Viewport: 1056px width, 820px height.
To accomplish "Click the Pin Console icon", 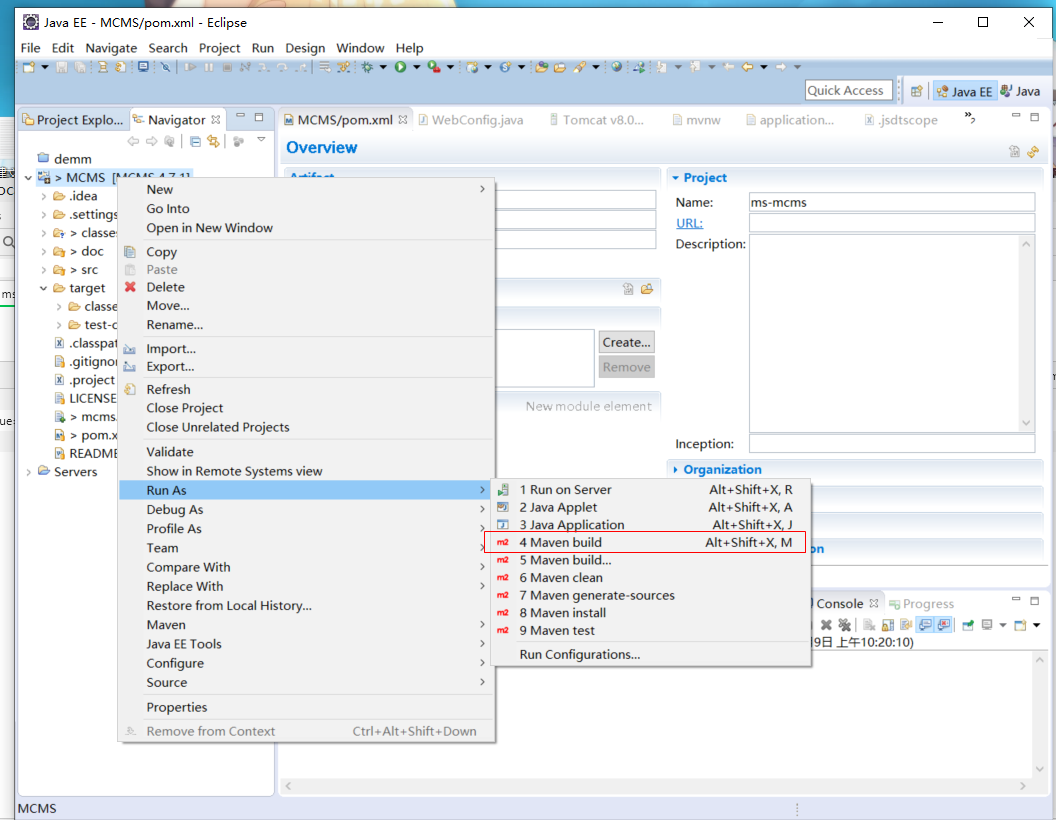I will tap(968, 625).
